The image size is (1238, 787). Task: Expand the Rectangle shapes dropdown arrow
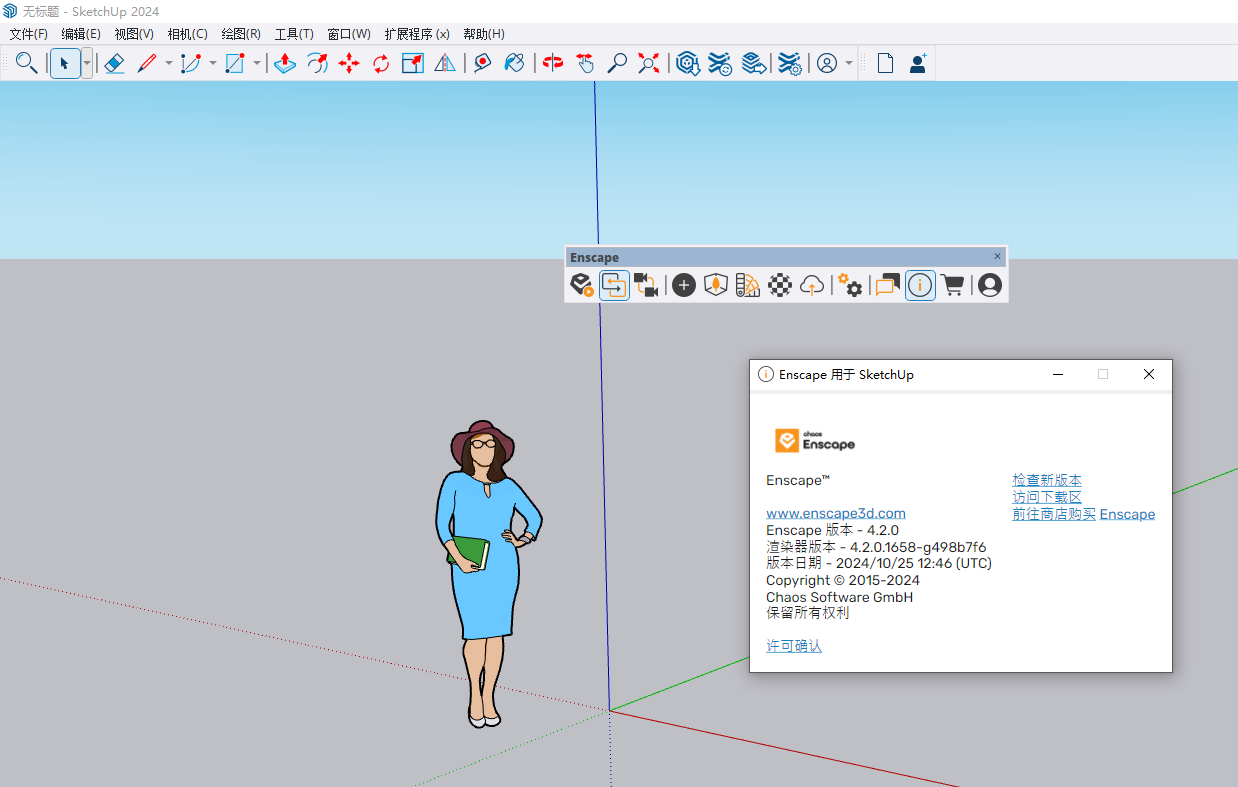pos(257,64)
